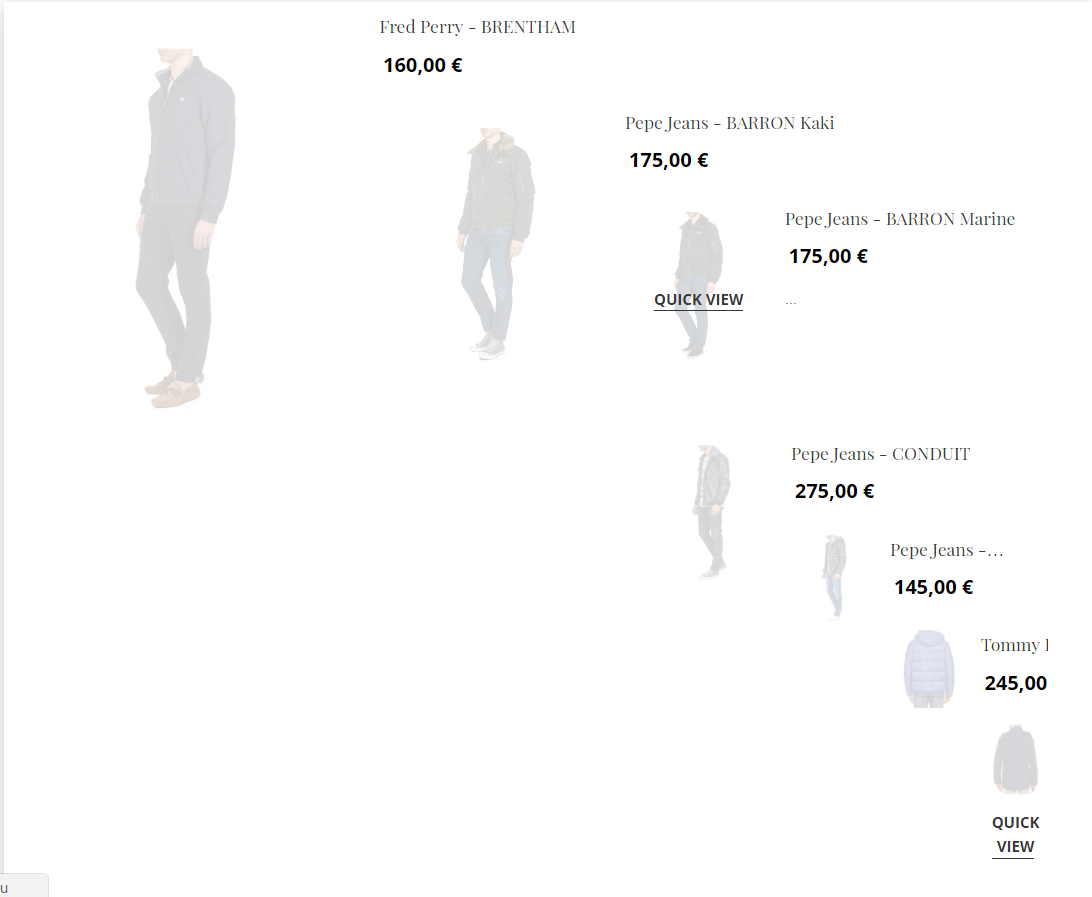Open Pepe Jeans - BARRON Kaki title link
This screenshot has height=897, width=1092.
coord(729,123)
